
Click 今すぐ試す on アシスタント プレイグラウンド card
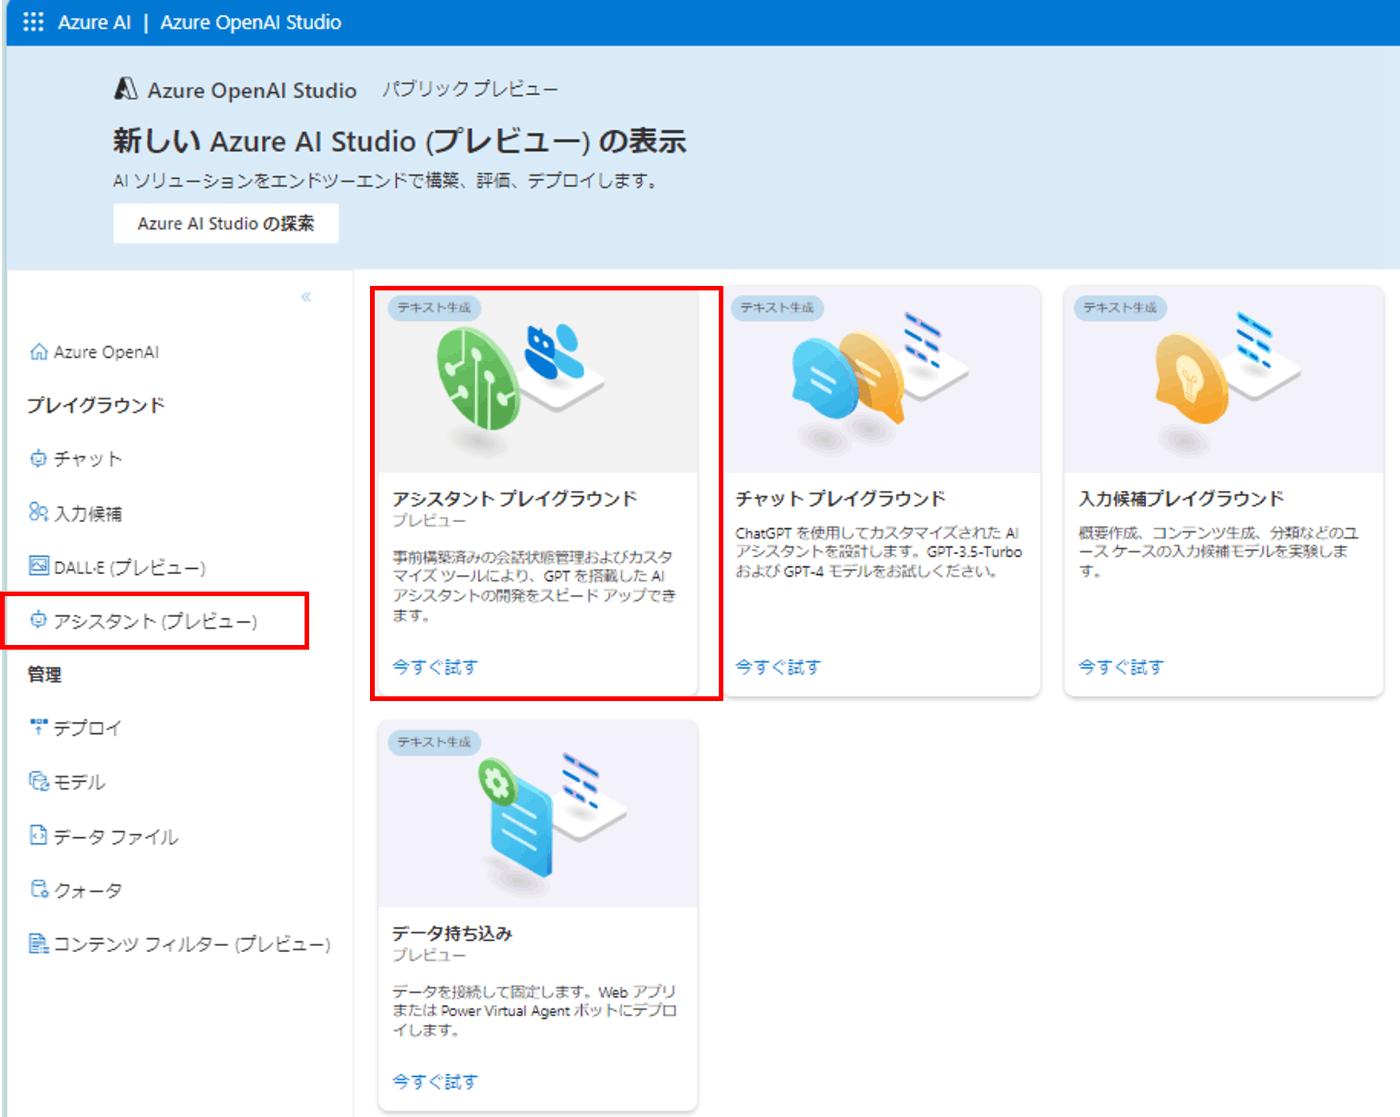435,667
